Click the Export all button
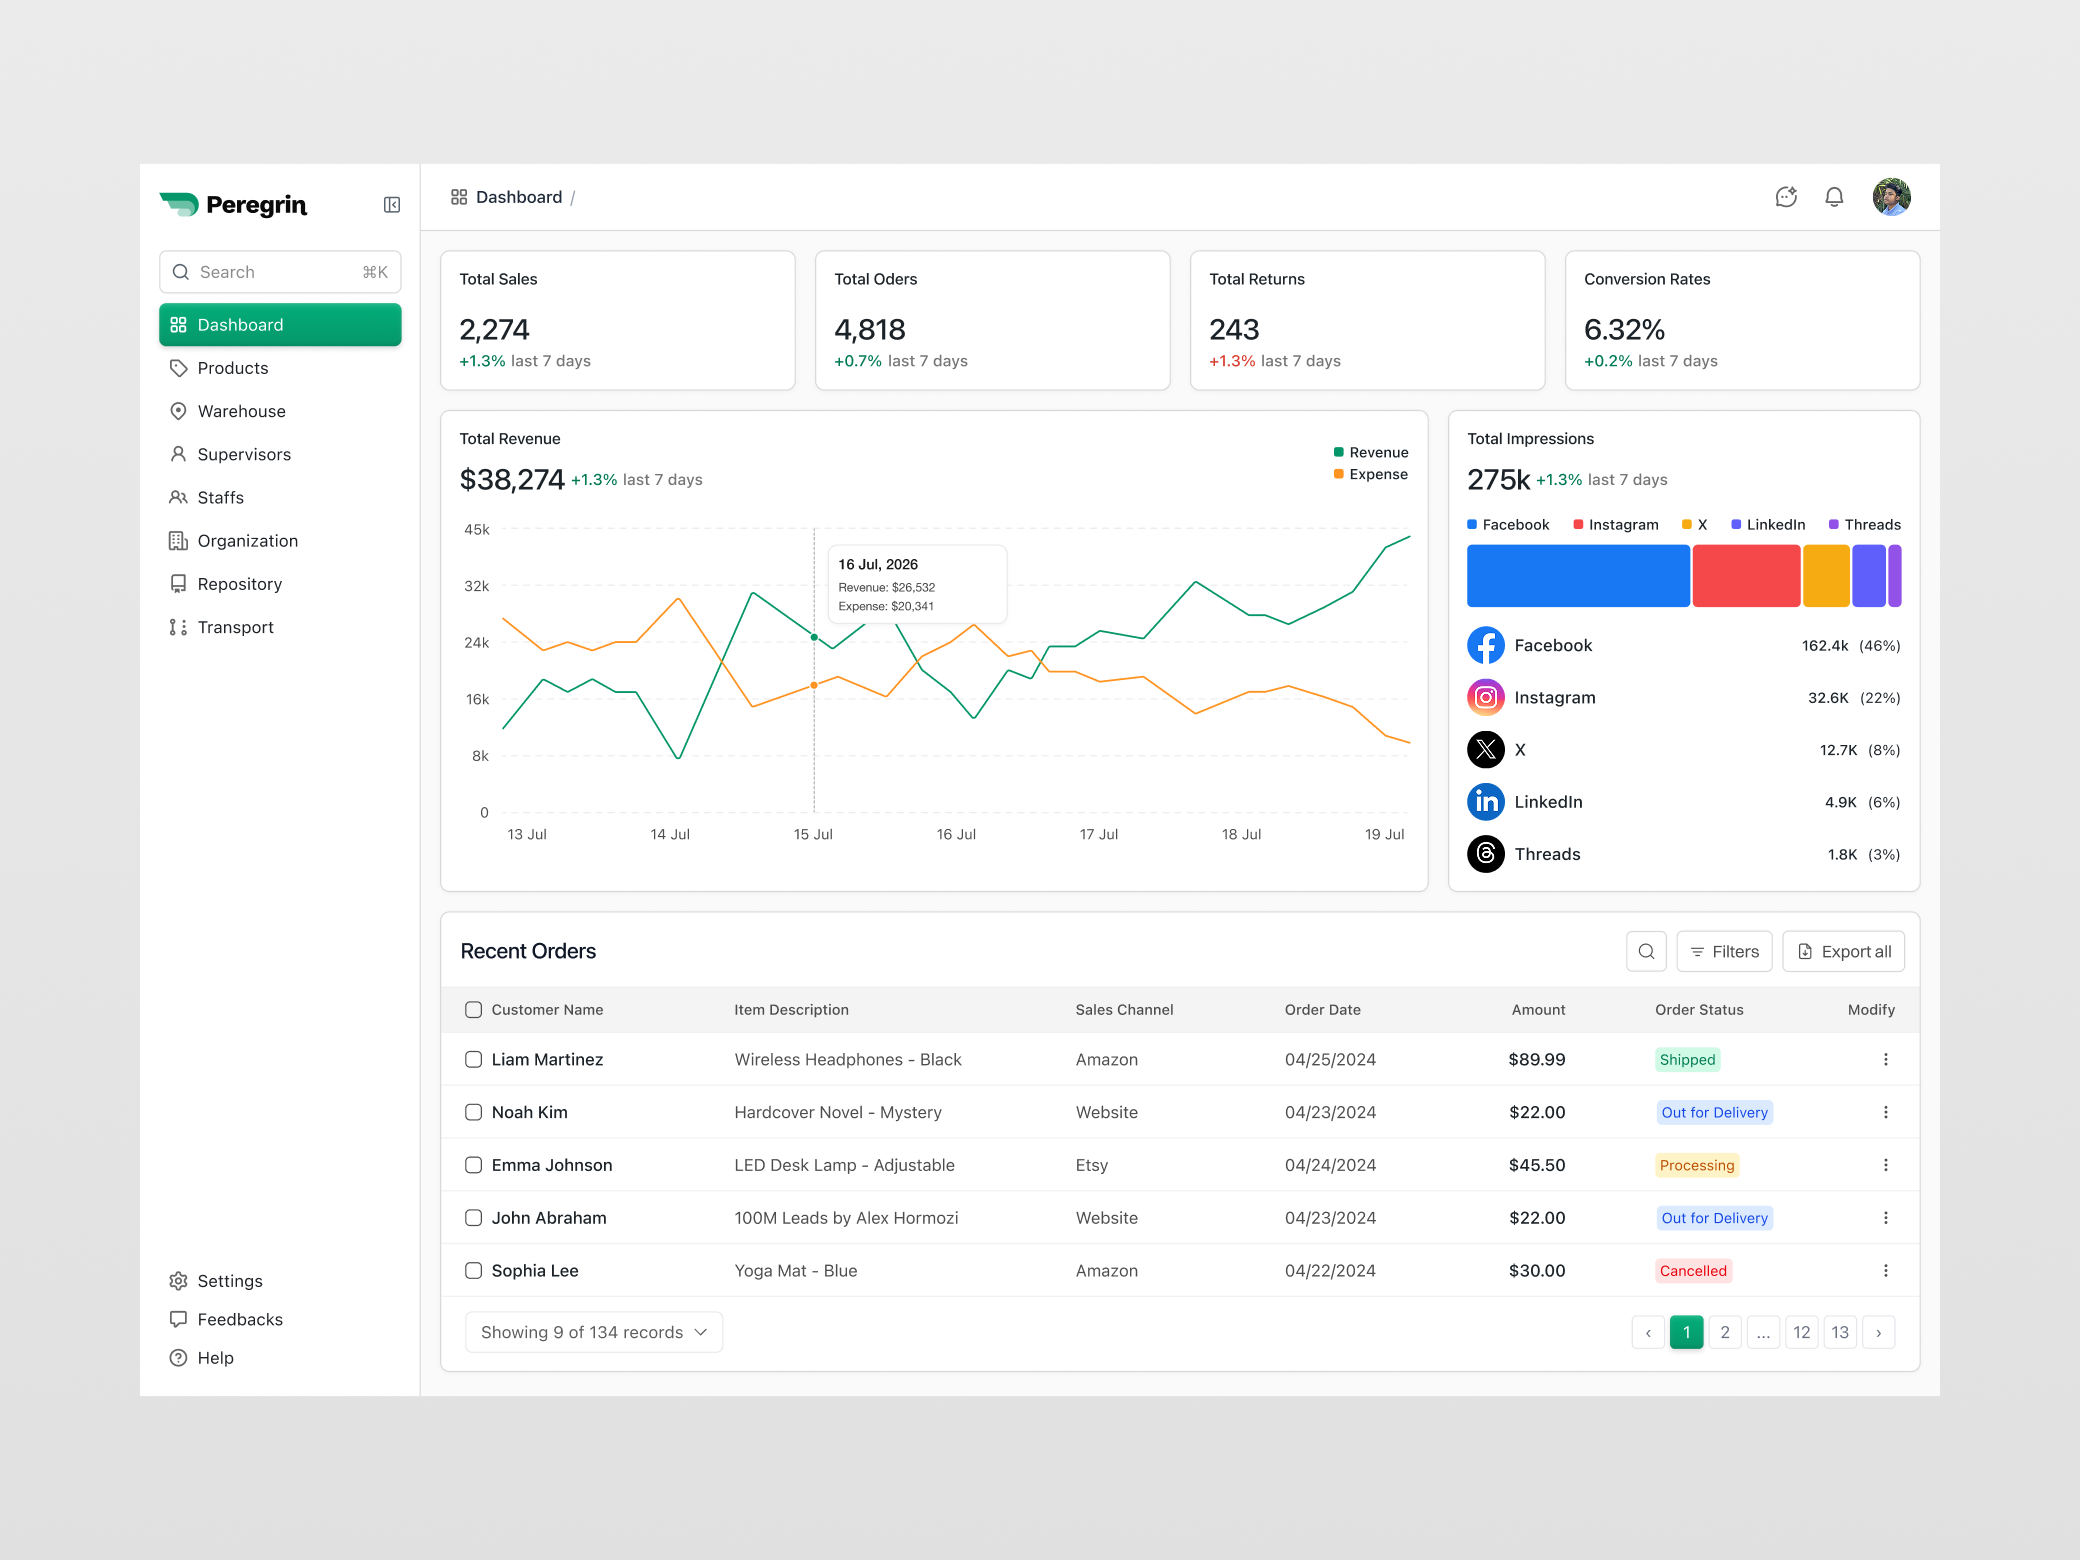Screen dimensions: 2080x1560 tap(1844, 952)
